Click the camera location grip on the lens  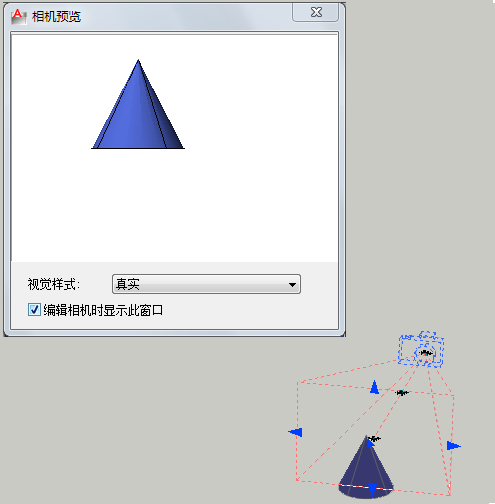[x=425, y=353]
